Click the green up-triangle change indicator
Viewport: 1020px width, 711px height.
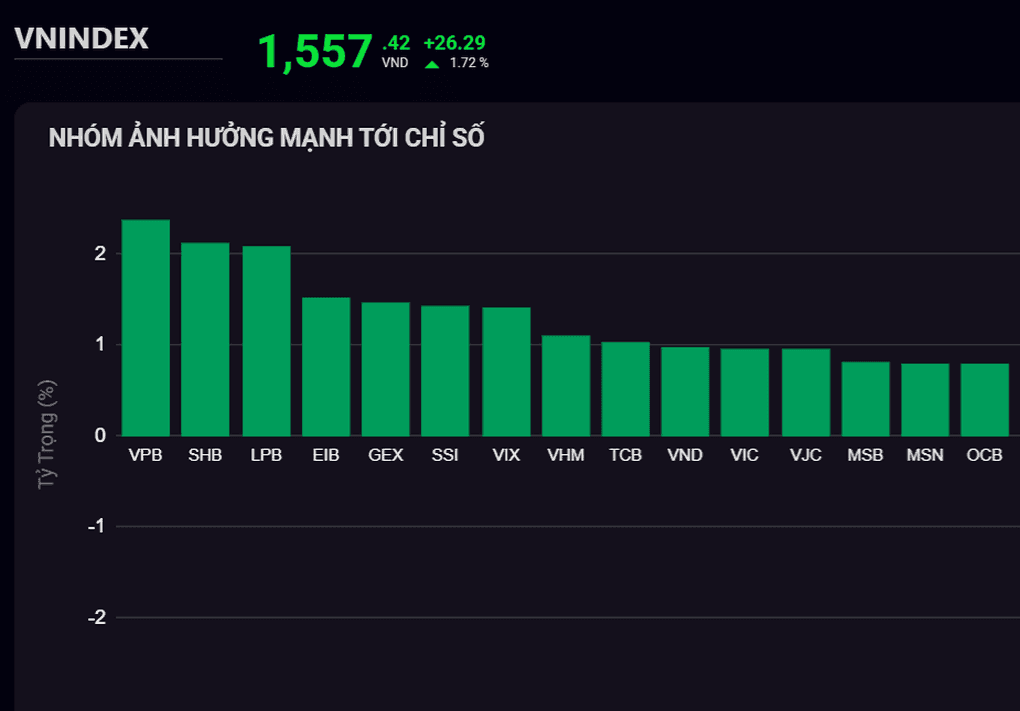(x=432, y=64)
